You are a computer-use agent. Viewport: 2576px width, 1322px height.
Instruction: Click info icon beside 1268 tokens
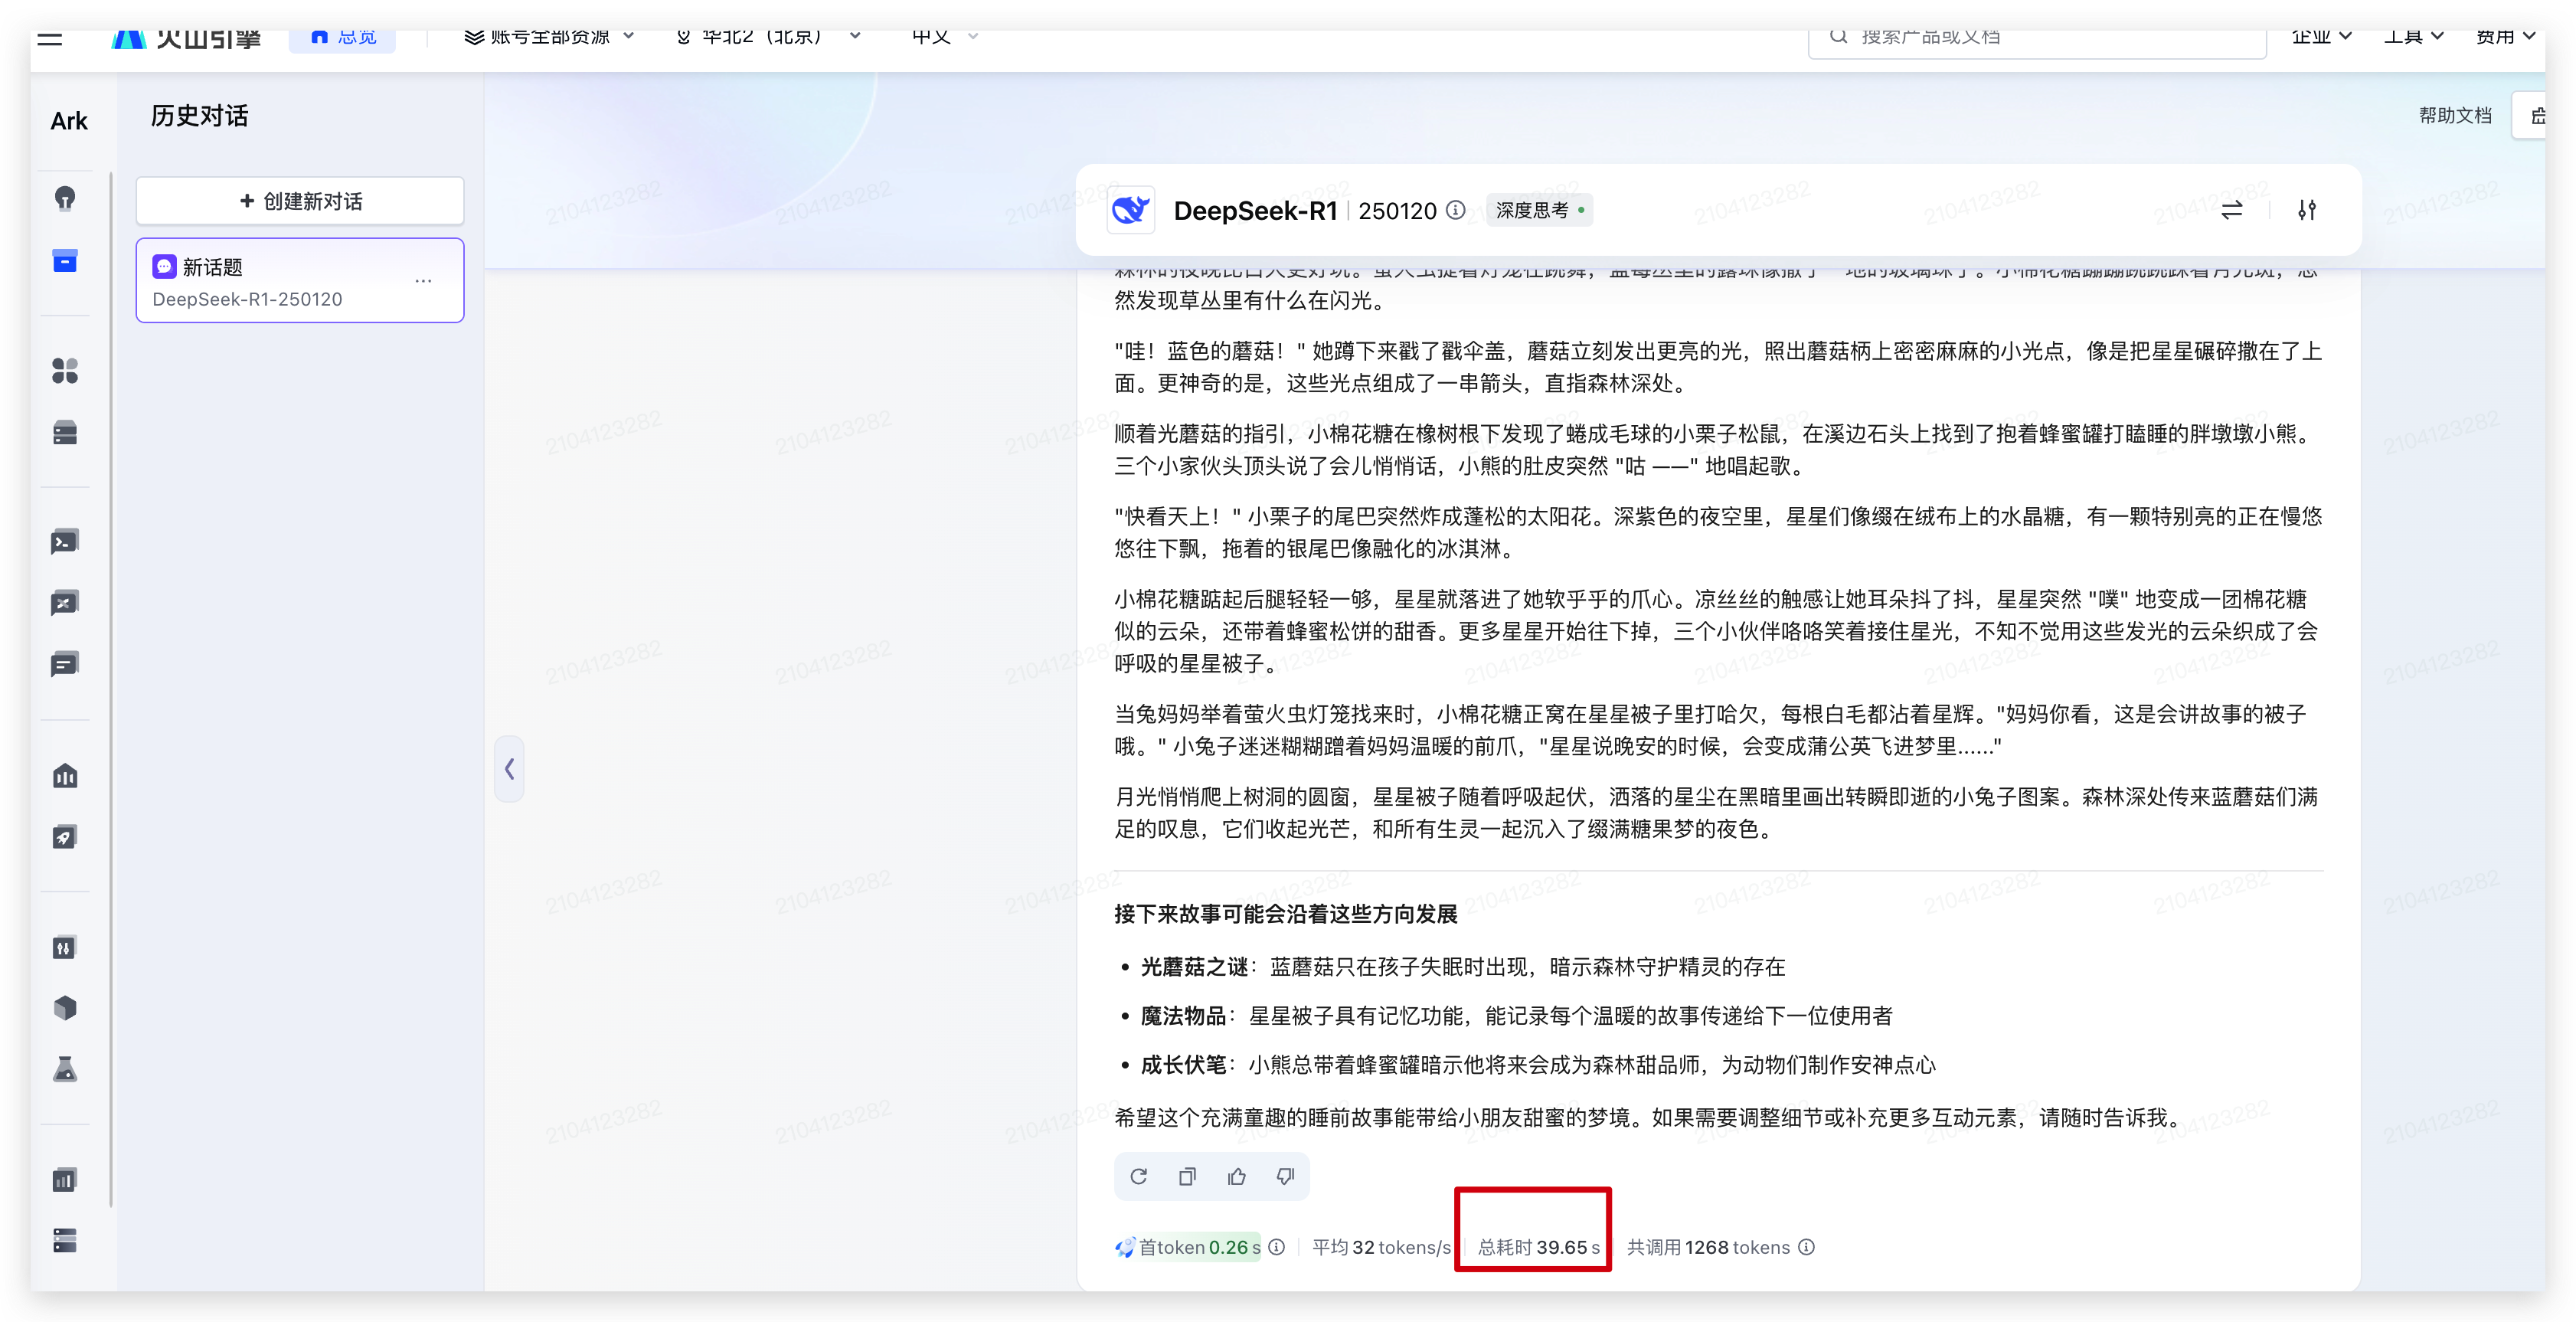click(1806, 1247)
